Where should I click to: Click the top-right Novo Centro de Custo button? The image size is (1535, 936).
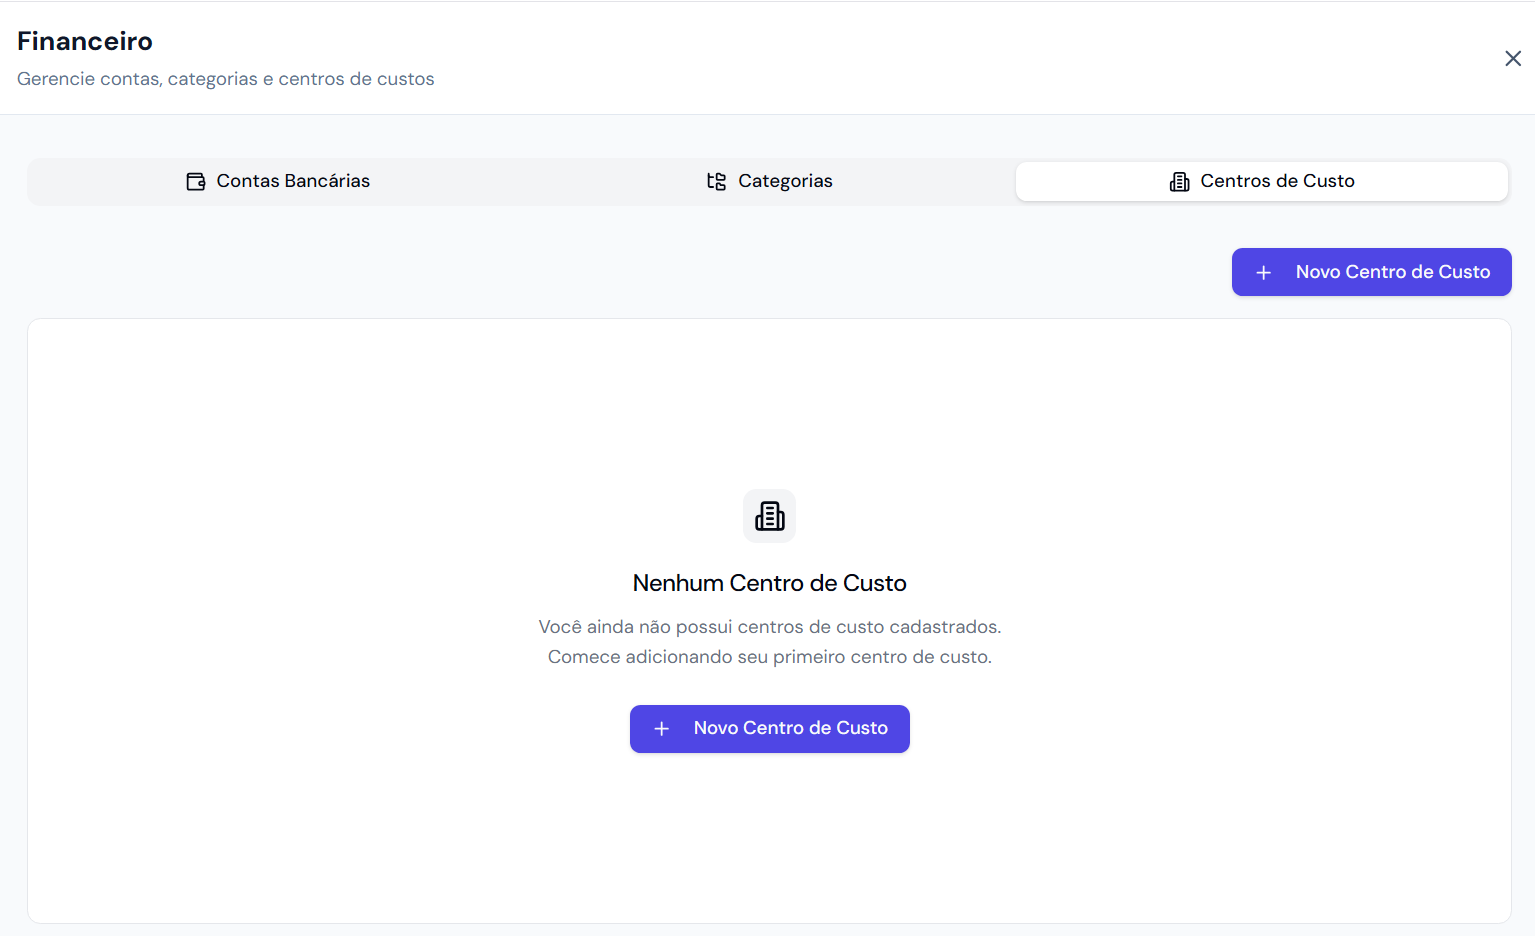[x=1372, y=272]
